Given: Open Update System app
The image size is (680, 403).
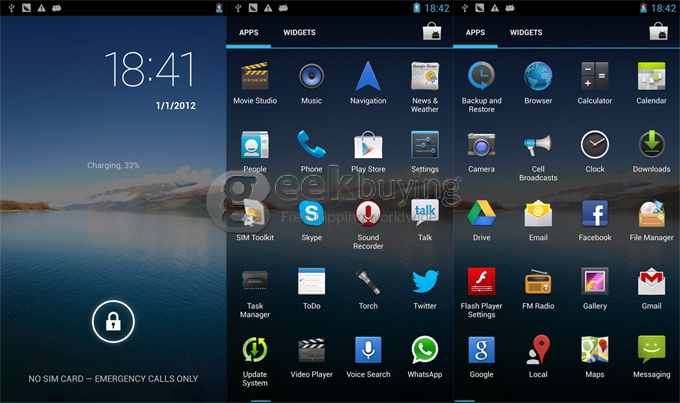Looking at the screenshot, I should tap(255, 350).
